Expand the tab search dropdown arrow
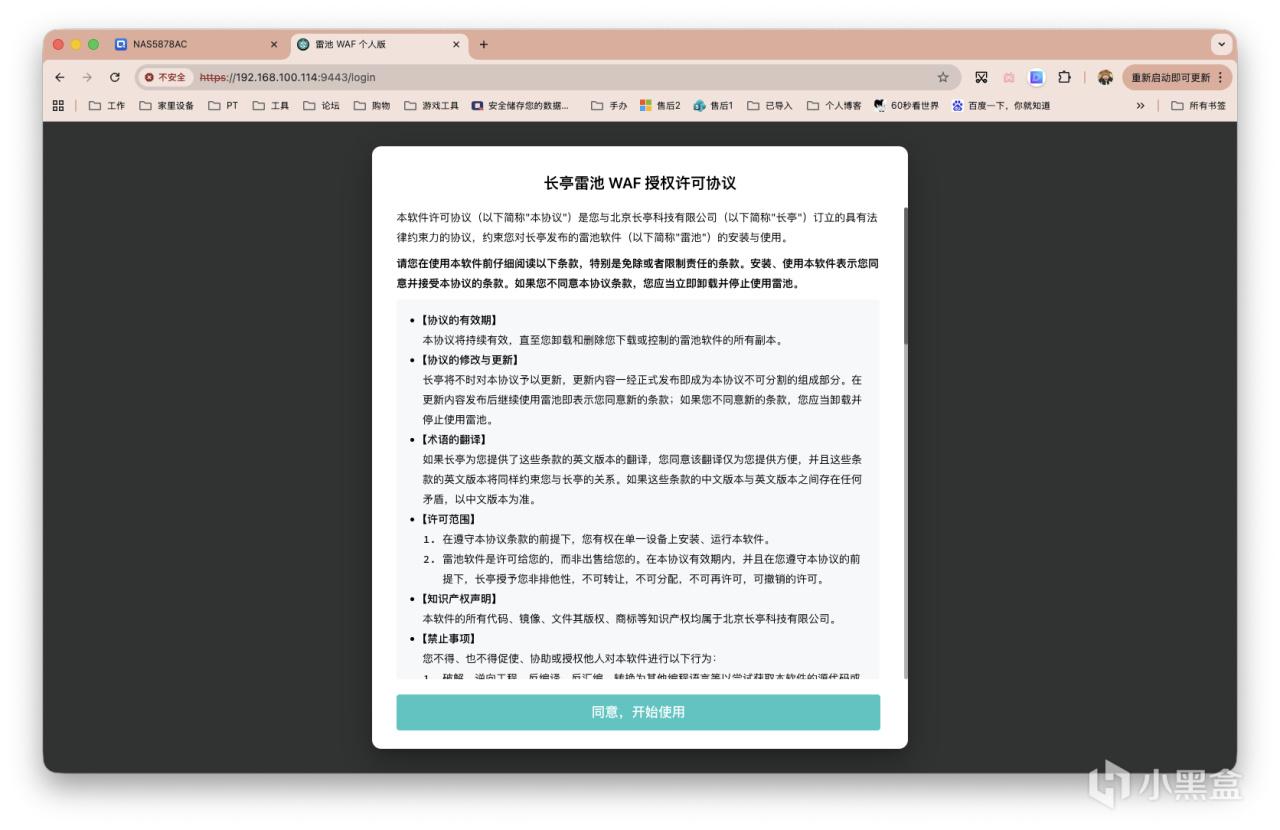The height and width of the screenshot is (830, 1280). (x=1220, y=44)
